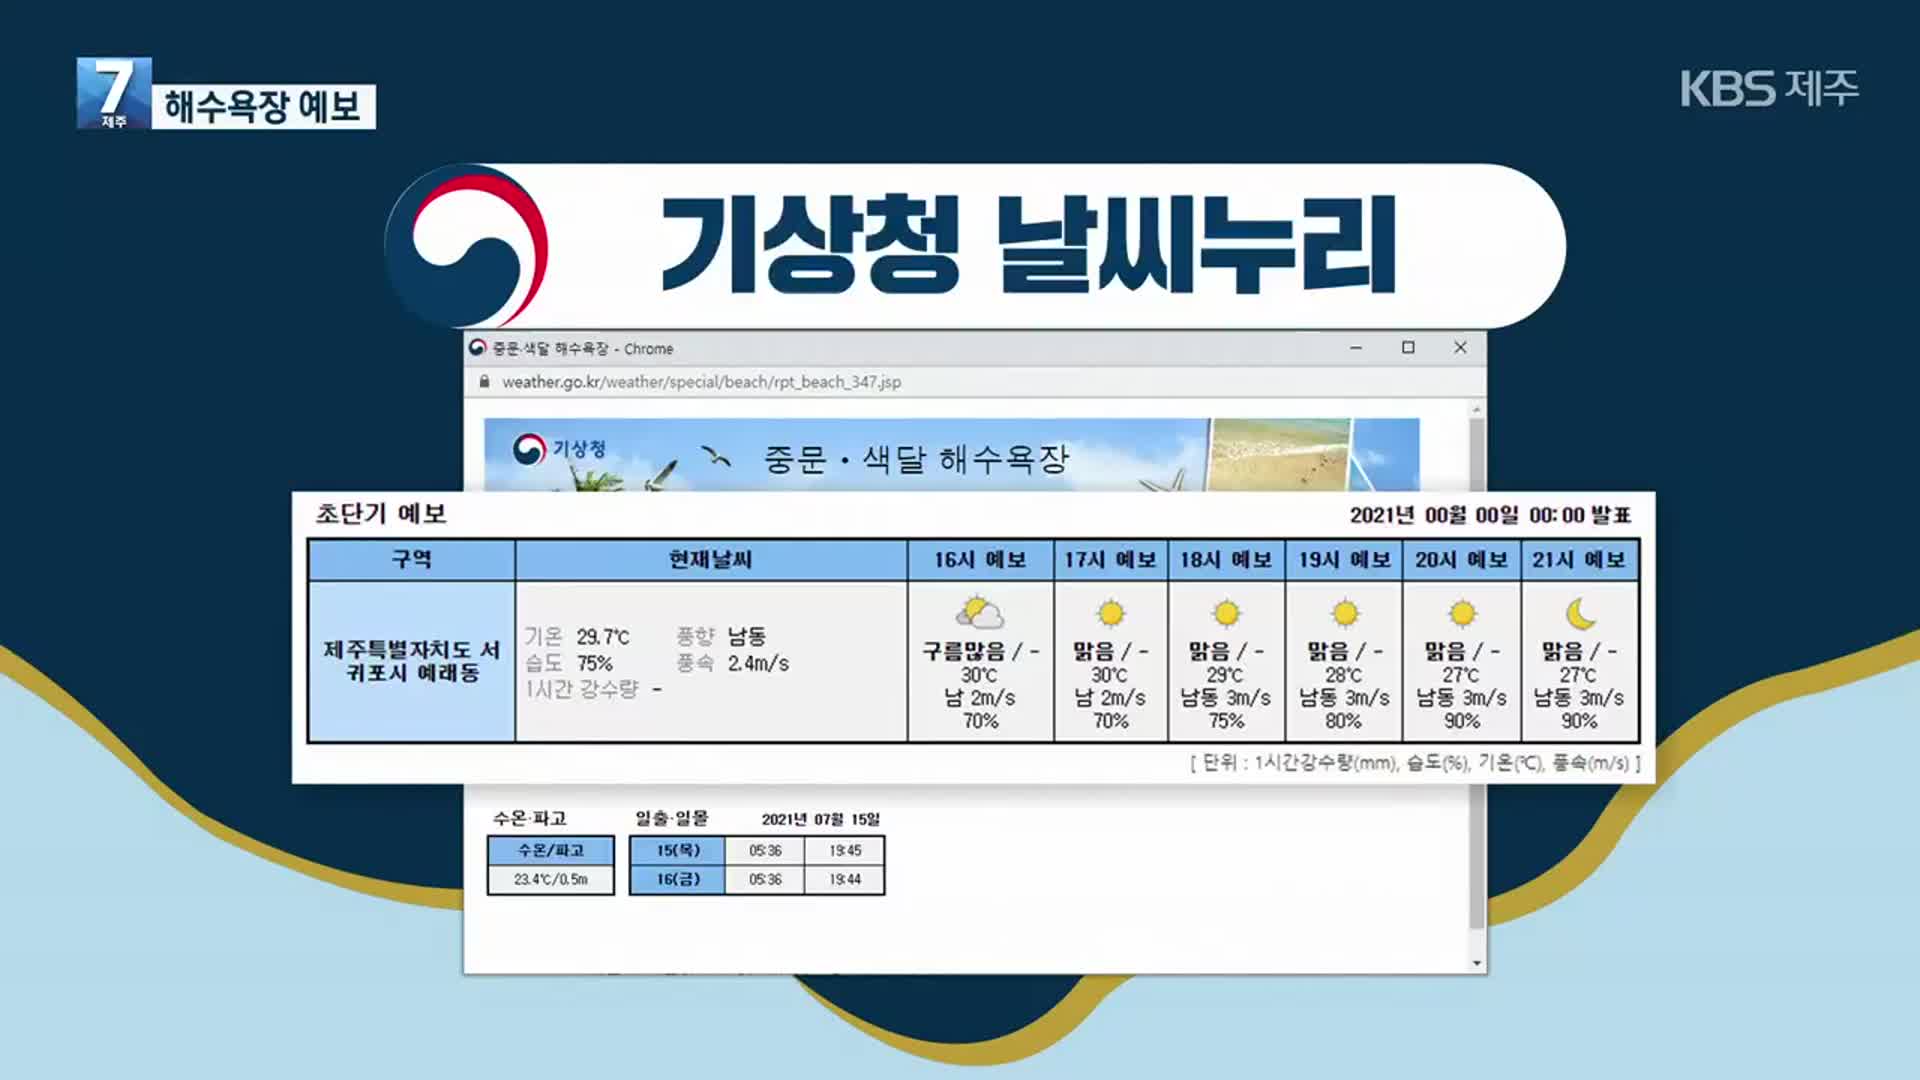Click the 현재날씨 column header
Viewport: 1920px width, 1080px height.
click(x=711, y=560)
